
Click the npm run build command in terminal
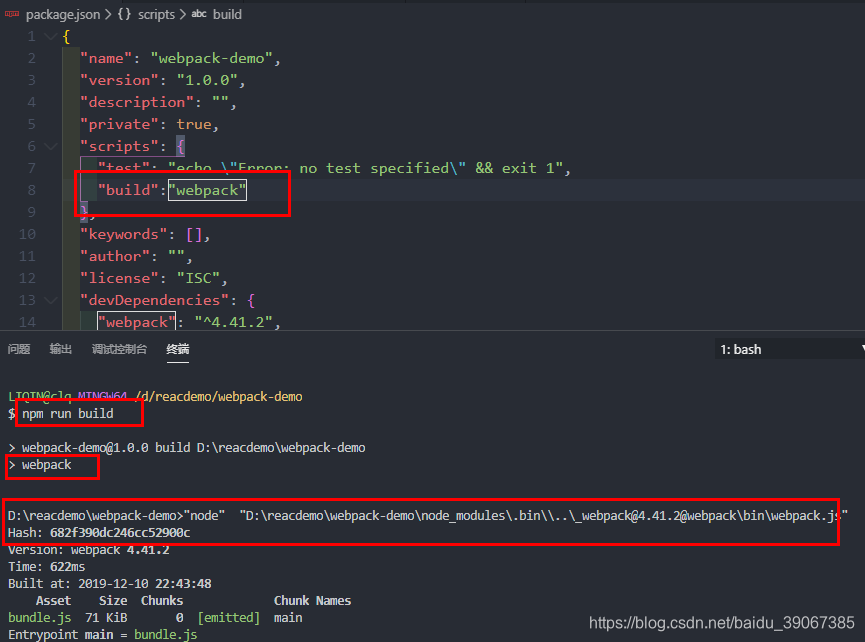click(x=67, y=414)
